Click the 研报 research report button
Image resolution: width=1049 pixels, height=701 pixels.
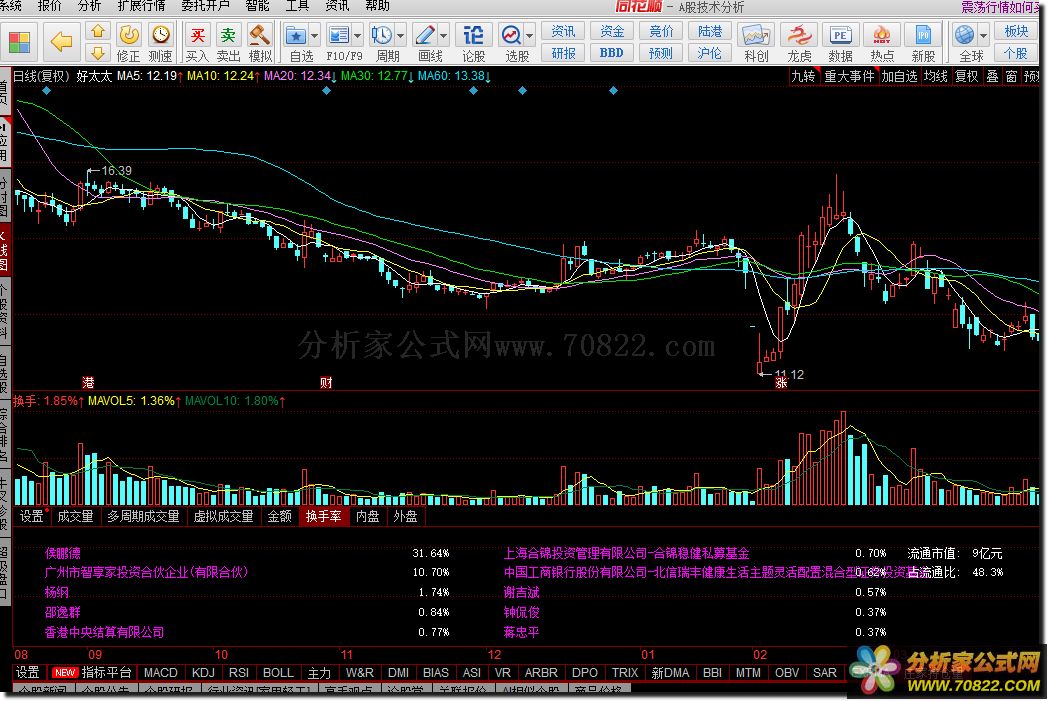click(x=563, y=53)
